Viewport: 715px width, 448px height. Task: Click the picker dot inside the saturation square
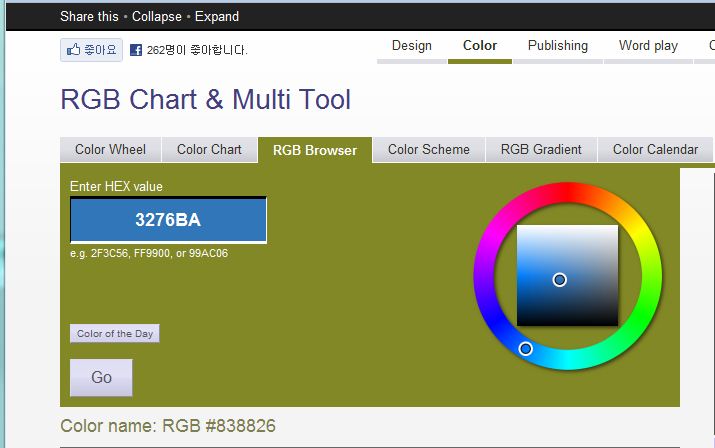(x=560, y=280)
